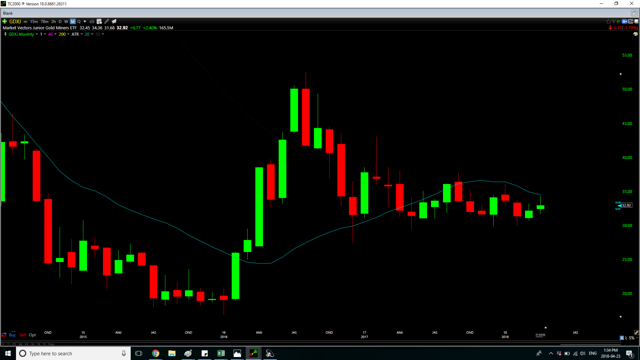Switch chart to Weekly timeframe
This screenshot has width=640, height=360.
point(66,21)
